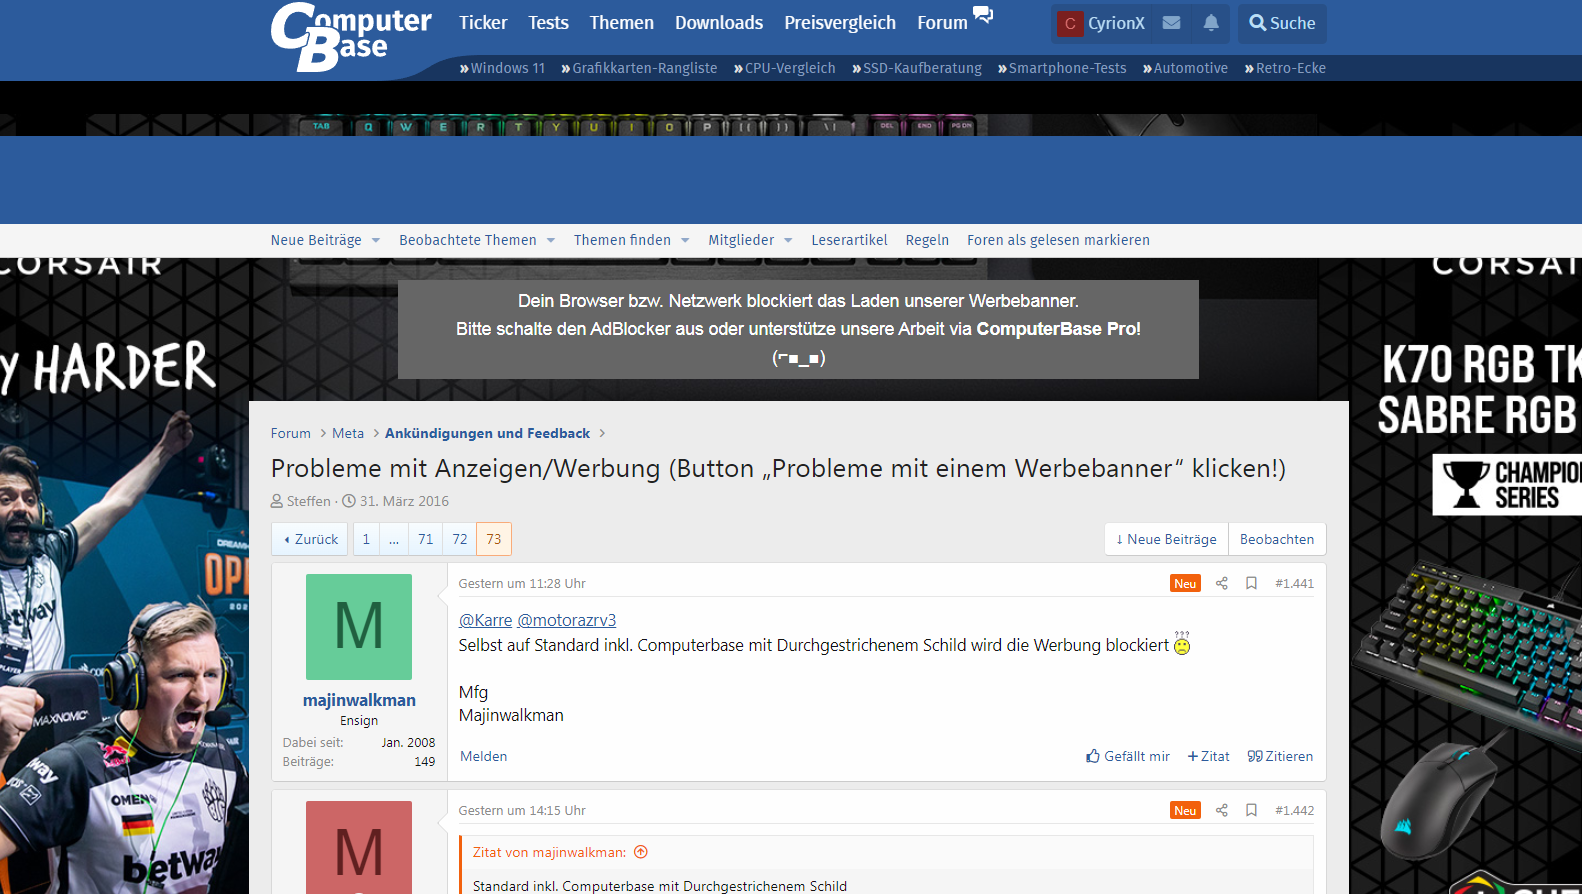Go to Ankündigungen und Feedback breadcrumb

click(487, 433)
